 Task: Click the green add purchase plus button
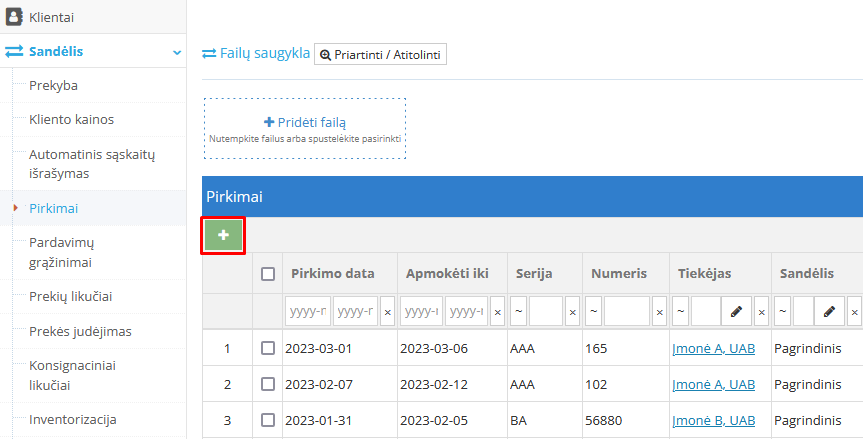point(223,234)
